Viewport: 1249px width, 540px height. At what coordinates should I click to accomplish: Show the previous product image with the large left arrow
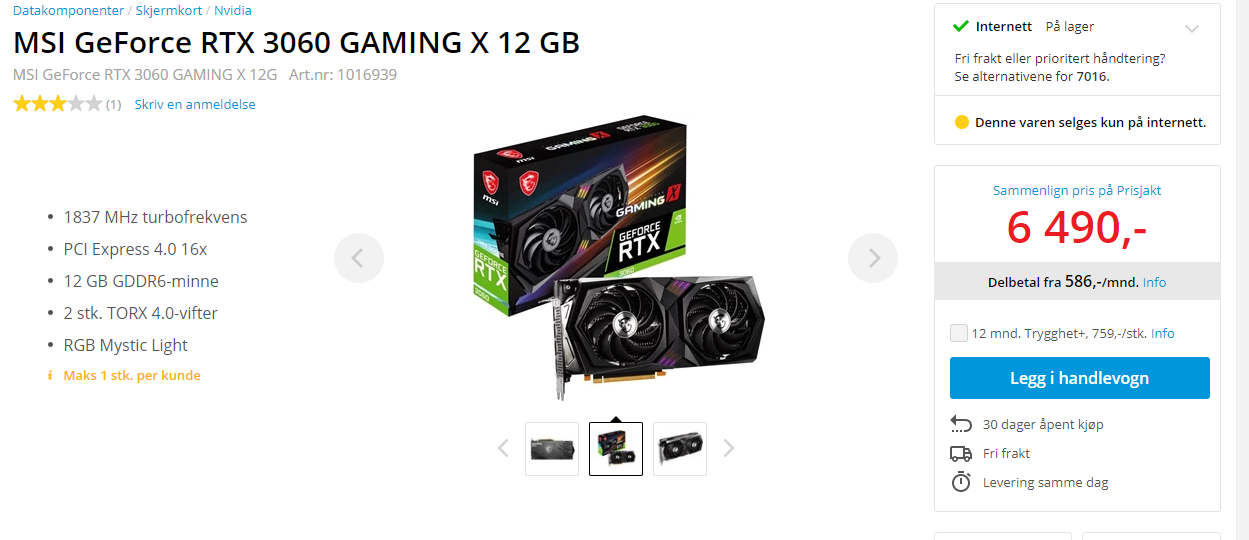pos(359,258)
